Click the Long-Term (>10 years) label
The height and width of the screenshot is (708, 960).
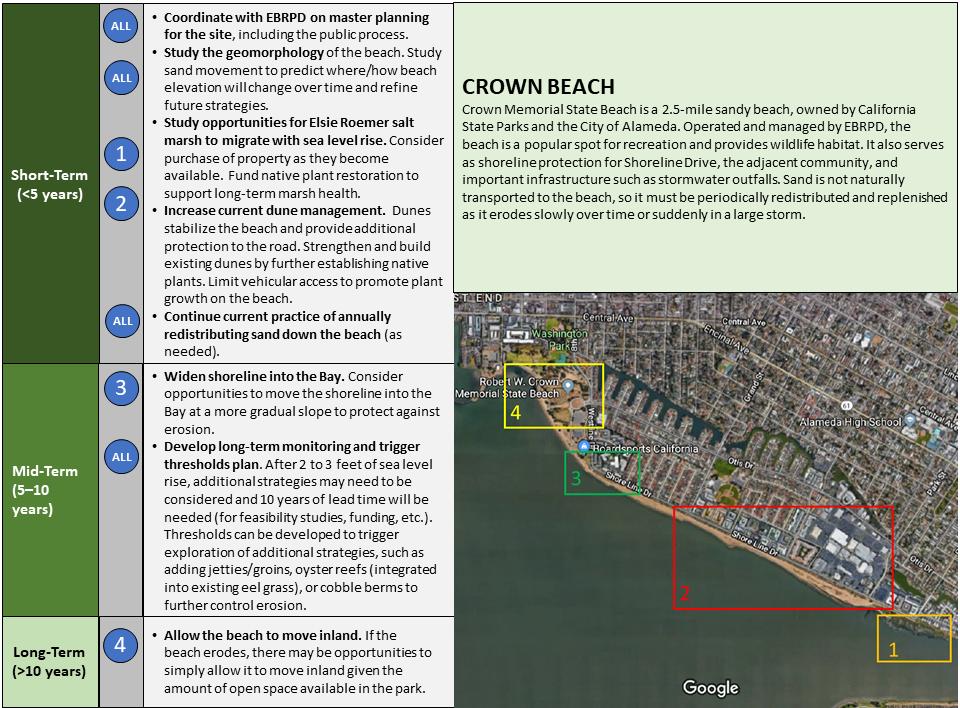[49, 661]
